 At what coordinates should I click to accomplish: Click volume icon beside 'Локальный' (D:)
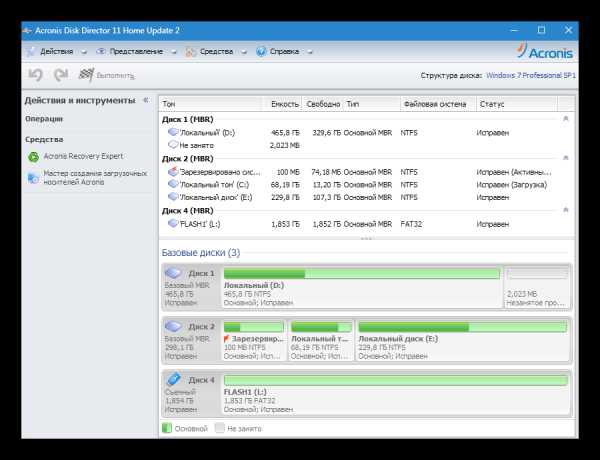pos(173,132)
